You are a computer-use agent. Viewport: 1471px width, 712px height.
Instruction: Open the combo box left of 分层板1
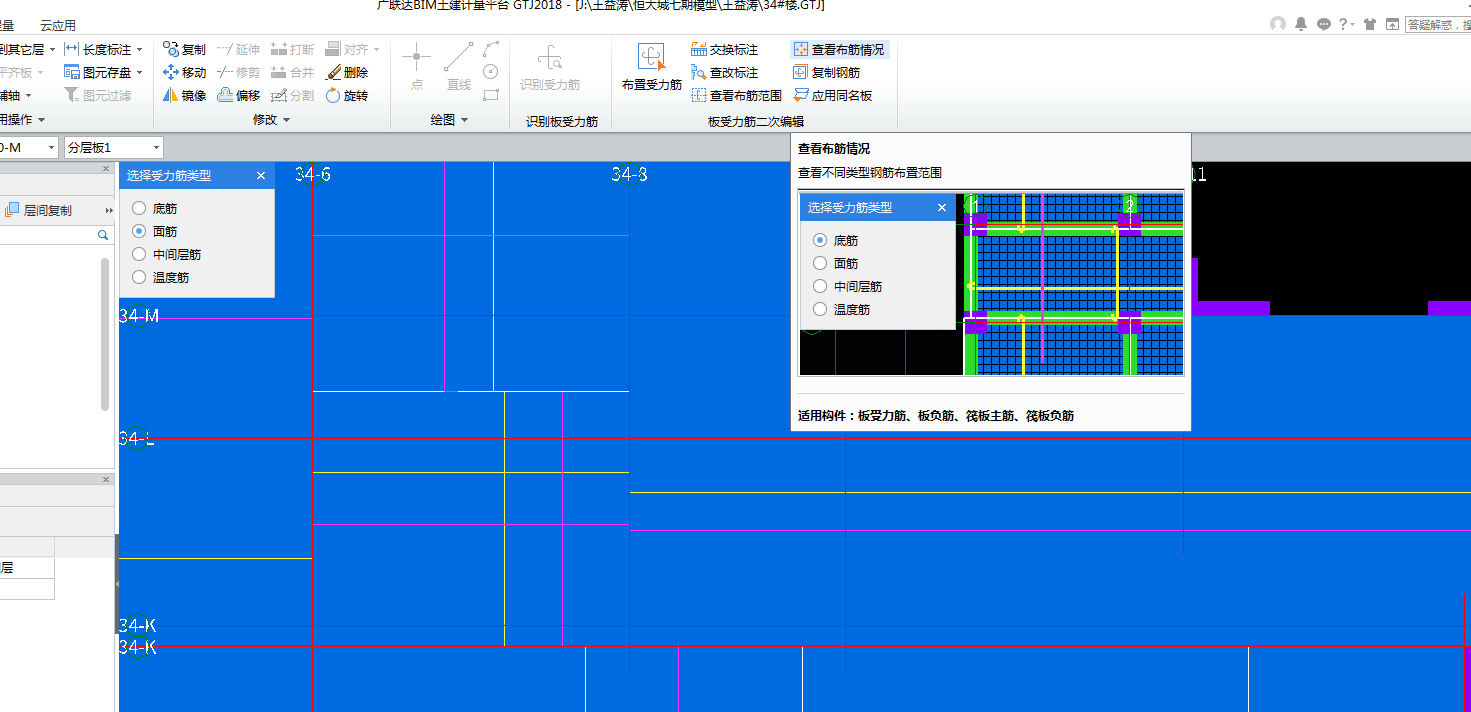click(29, 148)
